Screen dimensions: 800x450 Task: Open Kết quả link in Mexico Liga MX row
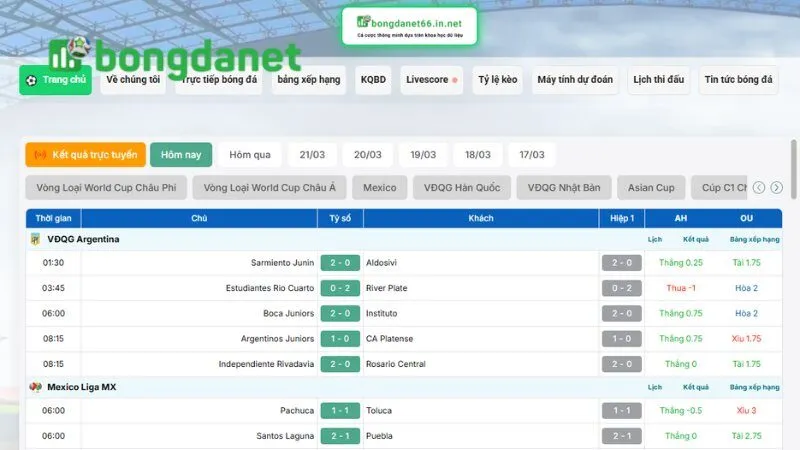[696, 387]
